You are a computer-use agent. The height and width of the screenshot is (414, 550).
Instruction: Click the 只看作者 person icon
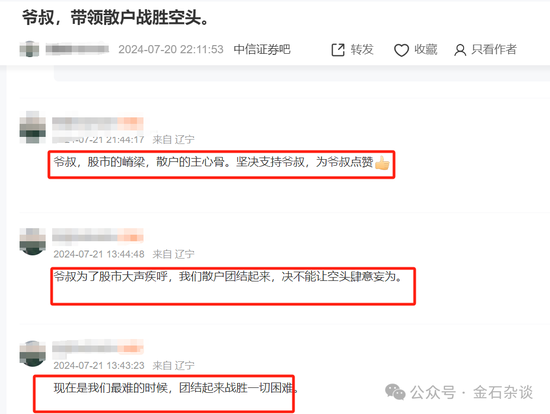coord(460,50)
